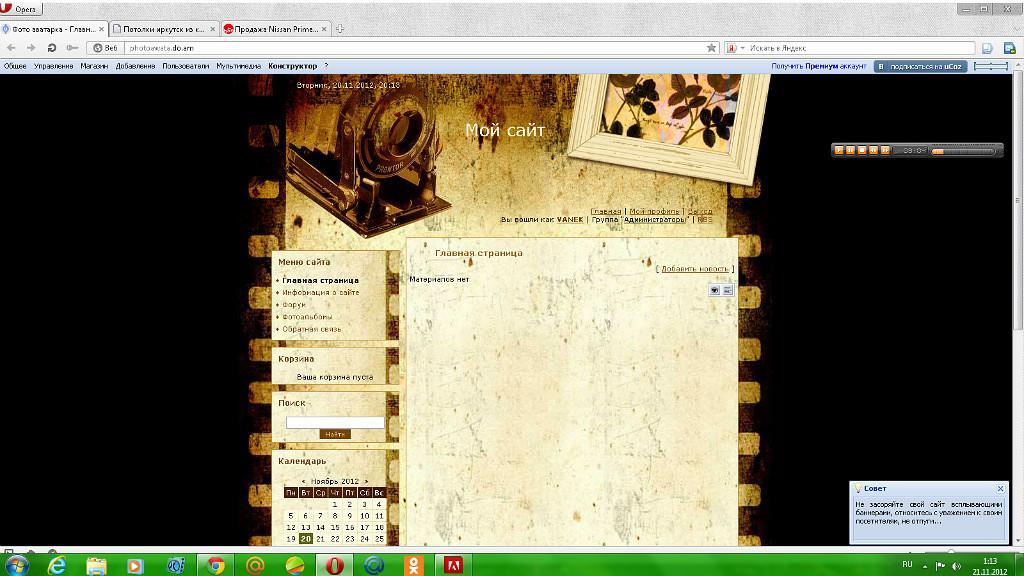1024x576 pixels.
Task: Open a new tab with plus button
Action: [340, 29]
